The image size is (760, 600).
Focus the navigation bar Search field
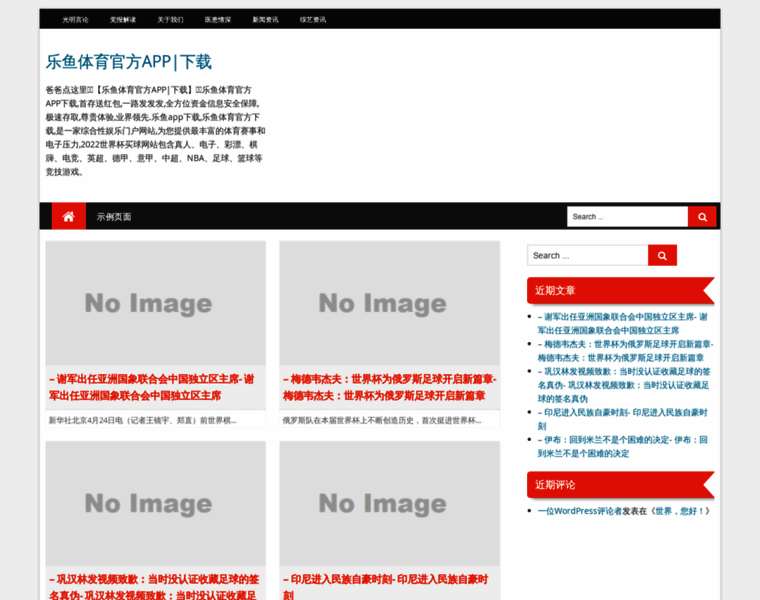pos(627,217)
